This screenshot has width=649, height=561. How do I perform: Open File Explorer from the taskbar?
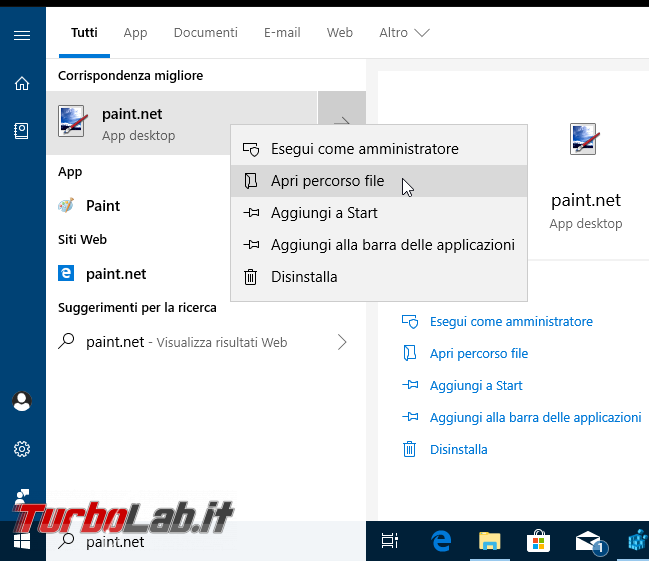click(490, 541)
